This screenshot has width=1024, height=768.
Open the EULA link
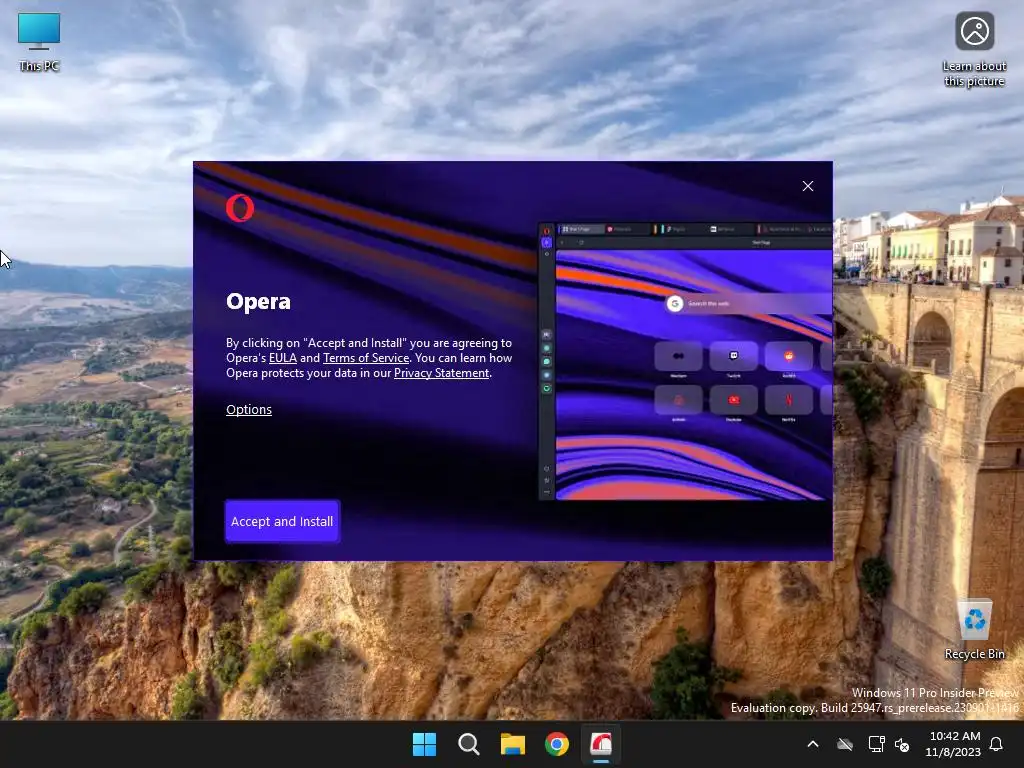coord(283,358)
